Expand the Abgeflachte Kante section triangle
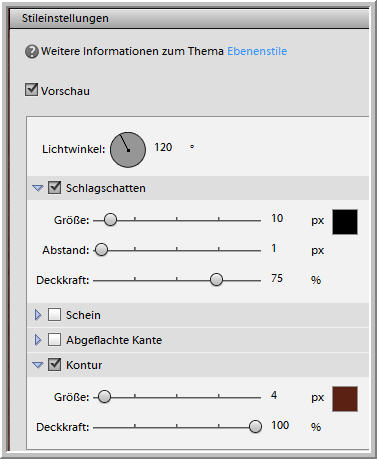The width and height of the screenshot is (377, 459). tap(38, 340)
